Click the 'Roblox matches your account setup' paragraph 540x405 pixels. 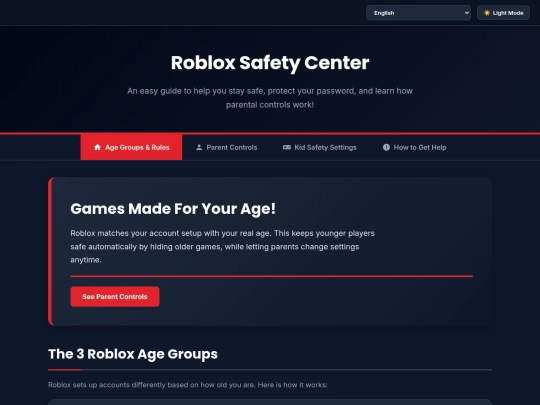click(222, 247)
